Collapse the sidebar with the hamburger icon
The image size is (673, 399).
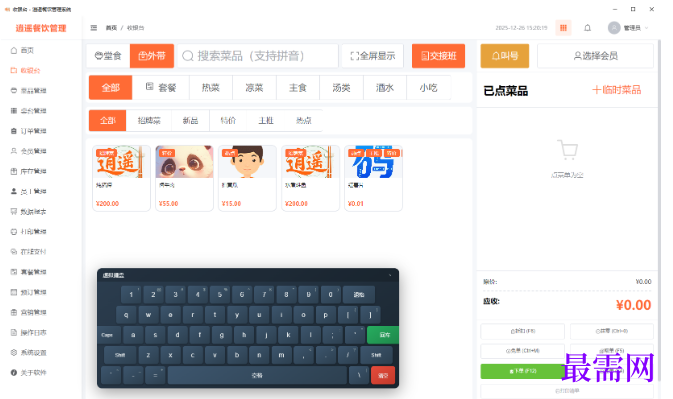94,28
